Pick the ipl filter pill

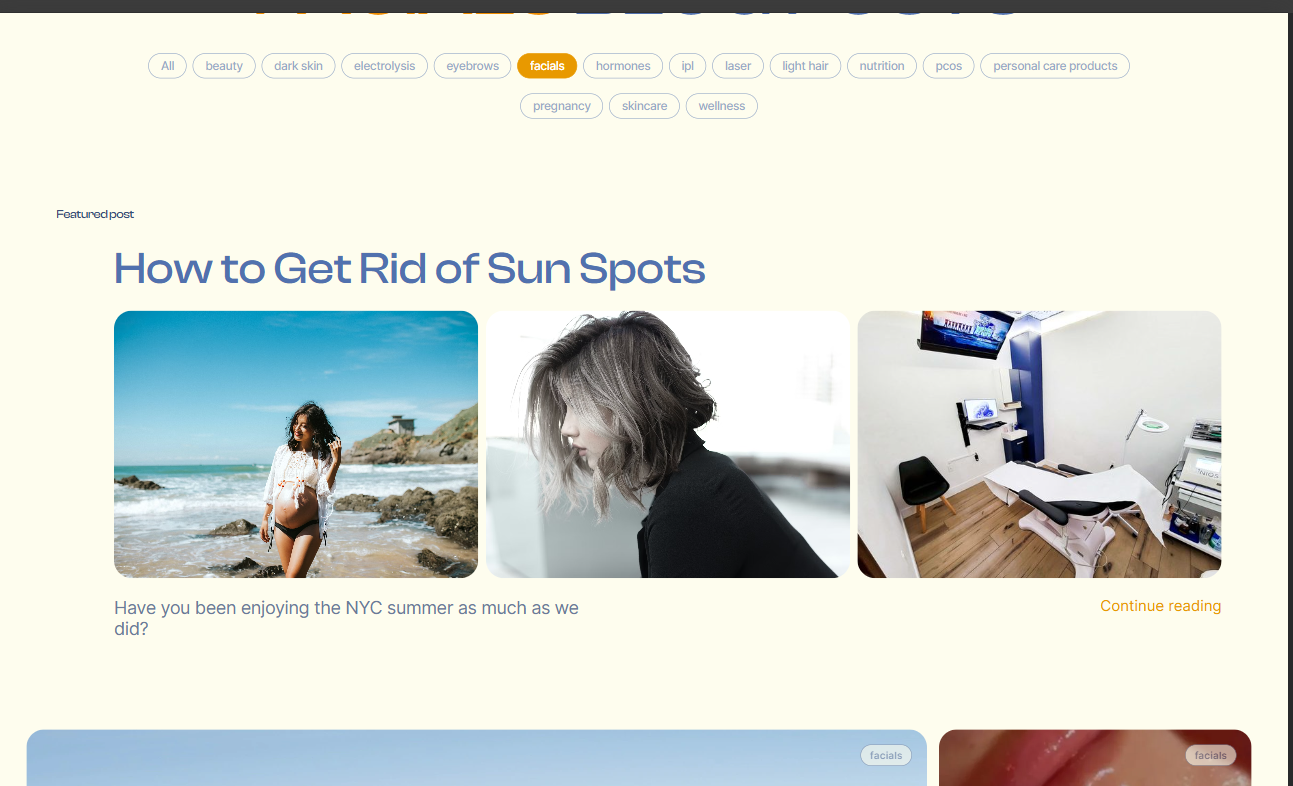pos(688,66)
